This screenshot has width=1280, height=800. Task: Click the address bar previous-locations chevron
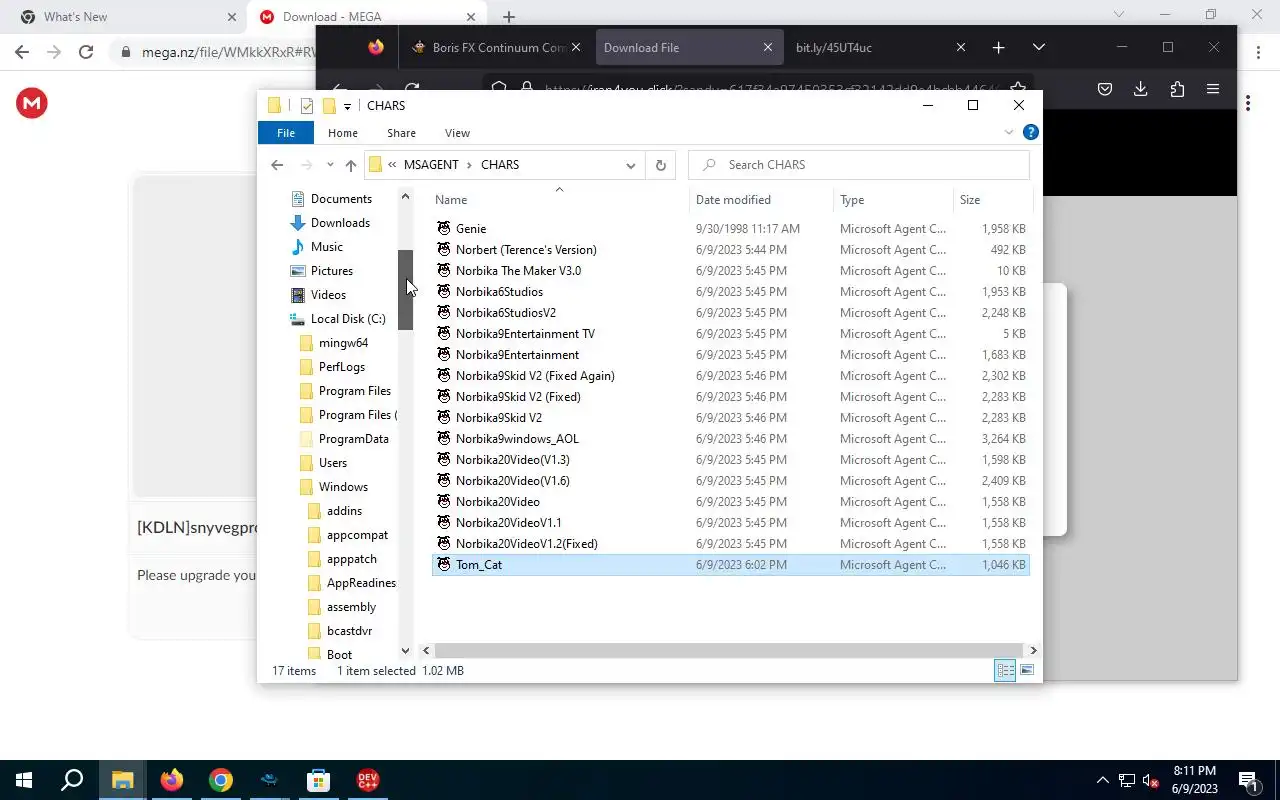click(392, 165)
